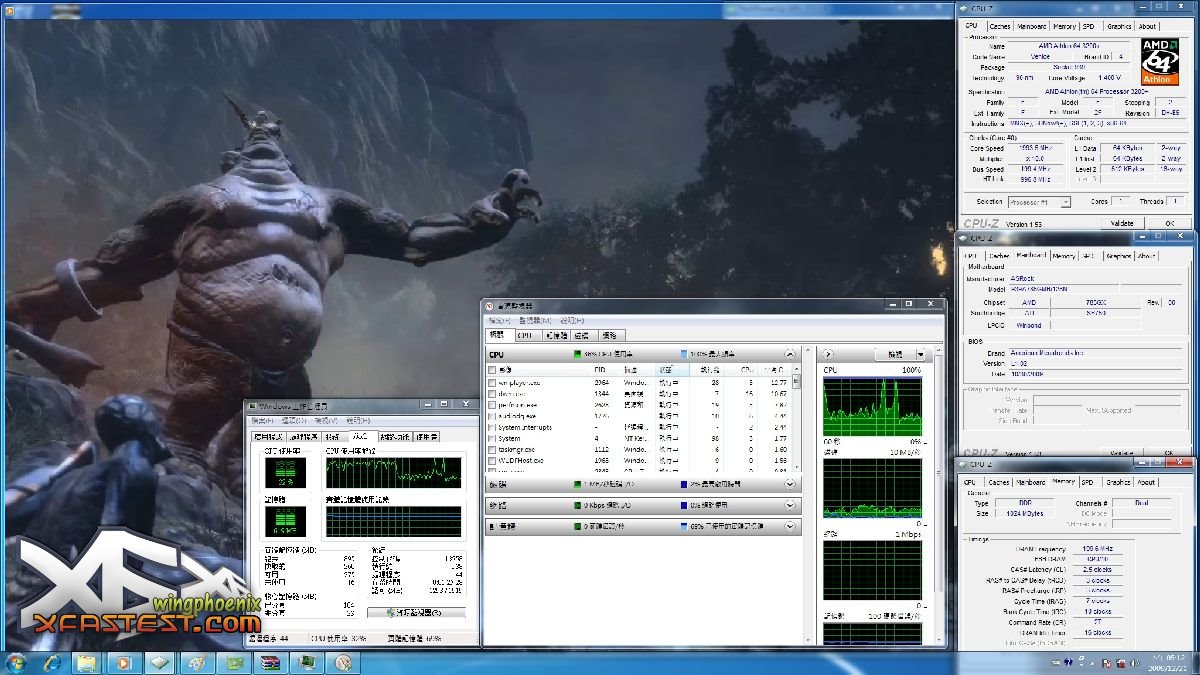The width and height of the screenshot is (1200, 675).
Task: Open the SPD tab in top CPU-Z window
Action: (1089, 27)
